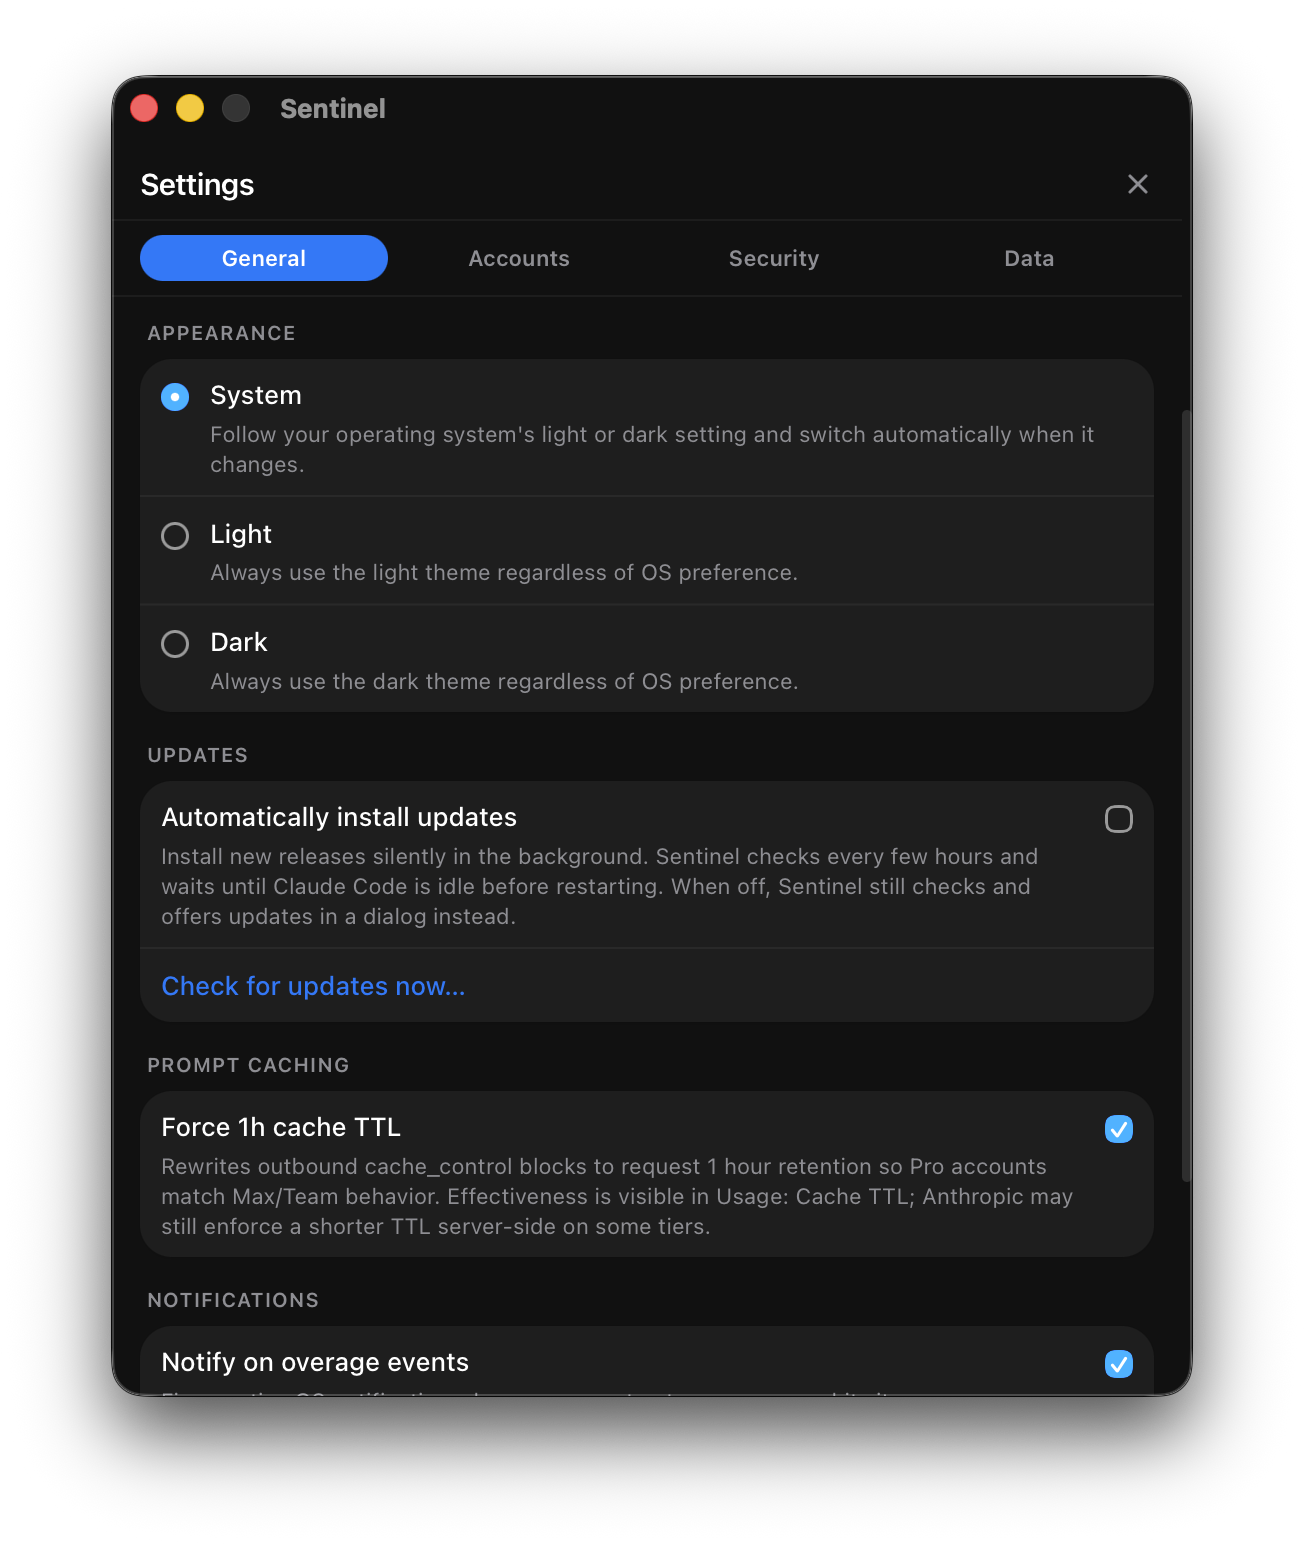
Task: Click the red close window button
Action: click(145, 108)
